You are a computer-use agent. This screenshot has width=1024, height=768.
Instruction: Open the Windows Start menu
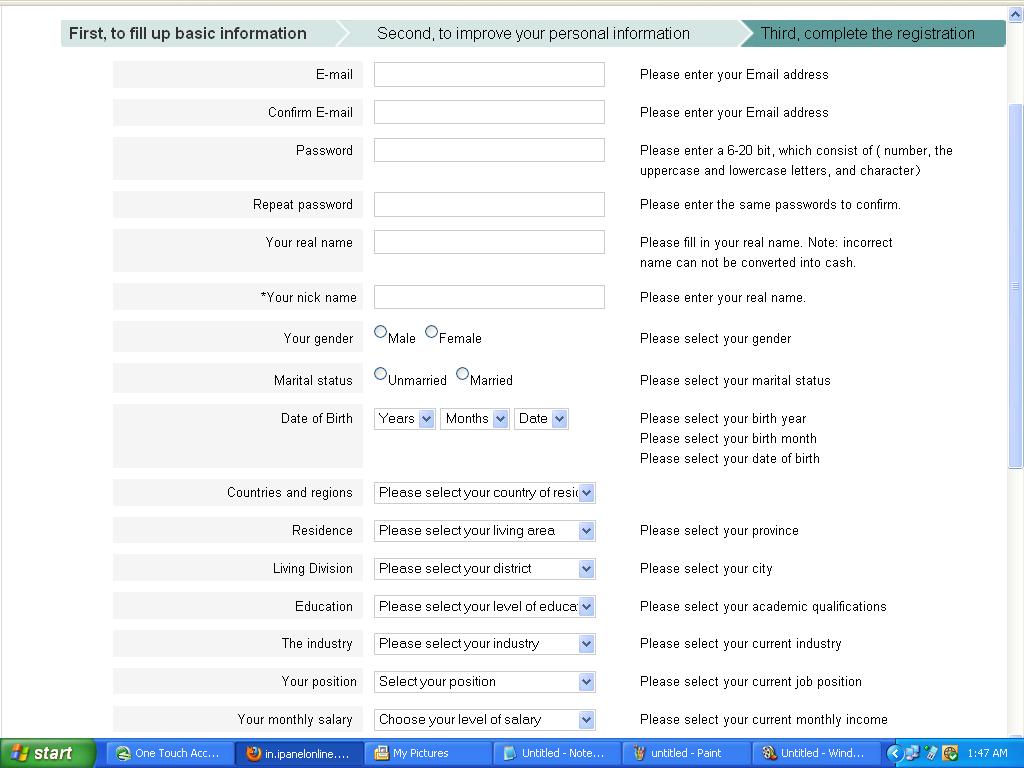coord(47,753)
